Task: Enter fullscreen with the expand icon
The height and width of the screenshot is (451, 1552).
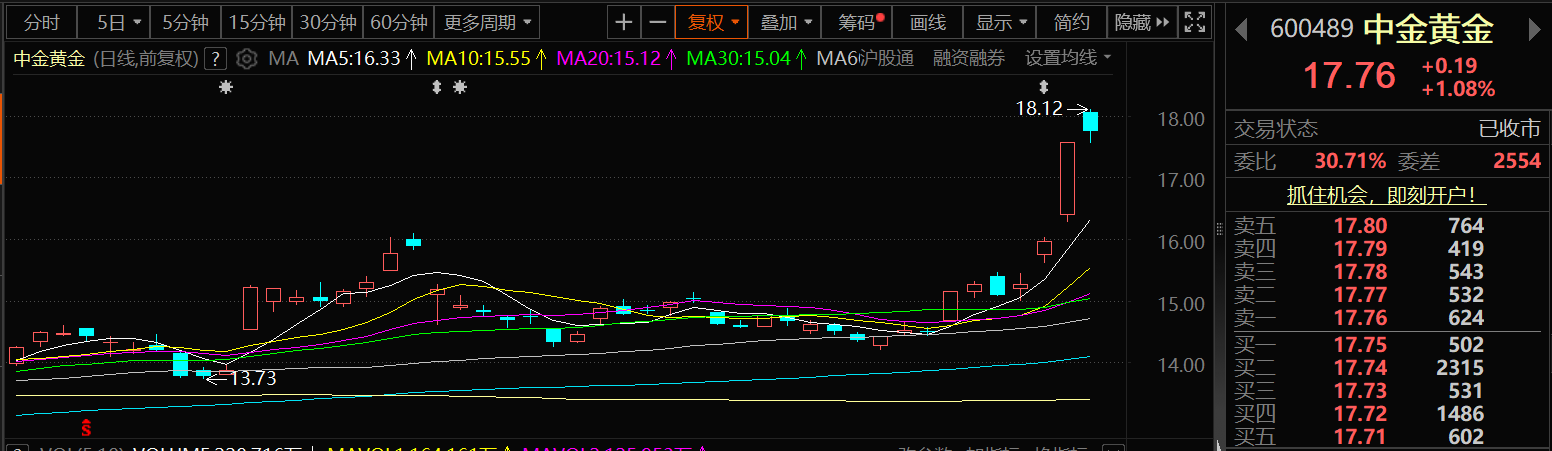Action: click(x=1194, y=22)
